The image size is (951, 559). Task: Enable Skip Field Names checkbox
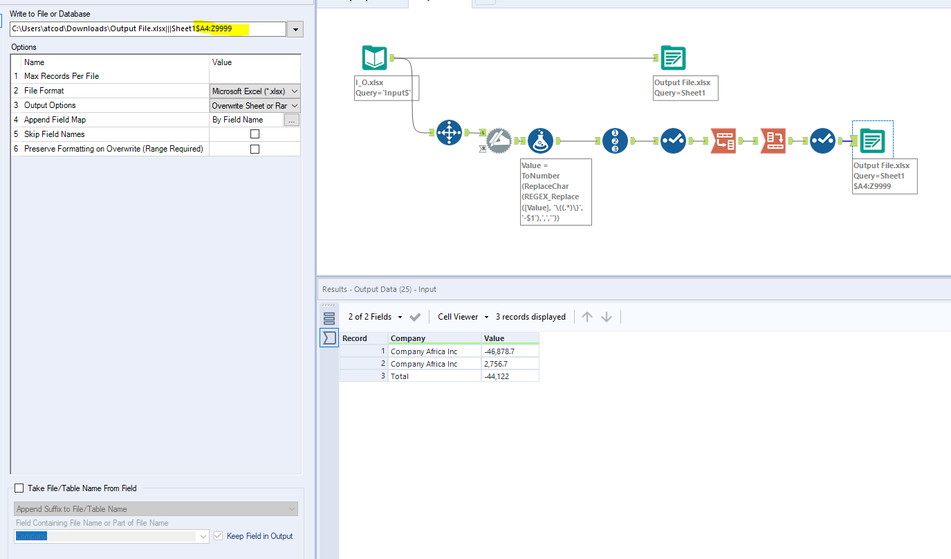pos(254,134)
